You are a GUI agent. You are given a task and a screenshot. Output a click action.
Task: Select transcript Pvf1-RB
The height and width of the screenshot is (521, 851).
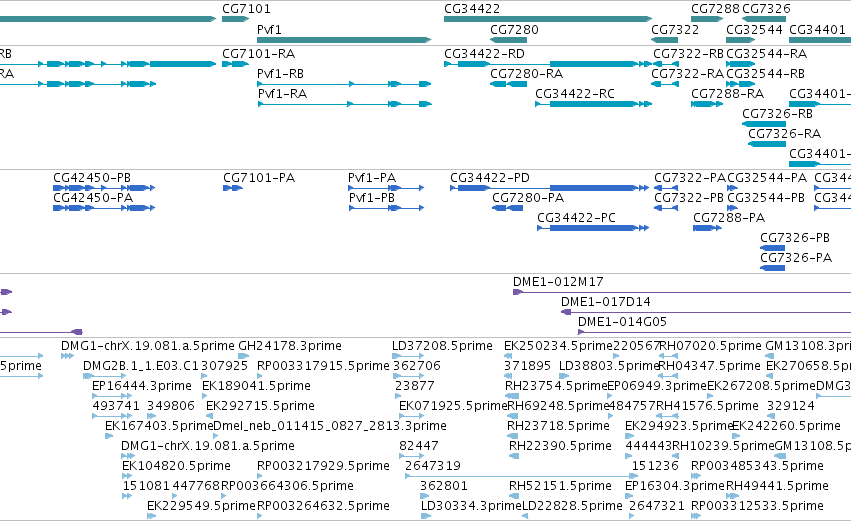pyautogui.click(x=280, y=74)
